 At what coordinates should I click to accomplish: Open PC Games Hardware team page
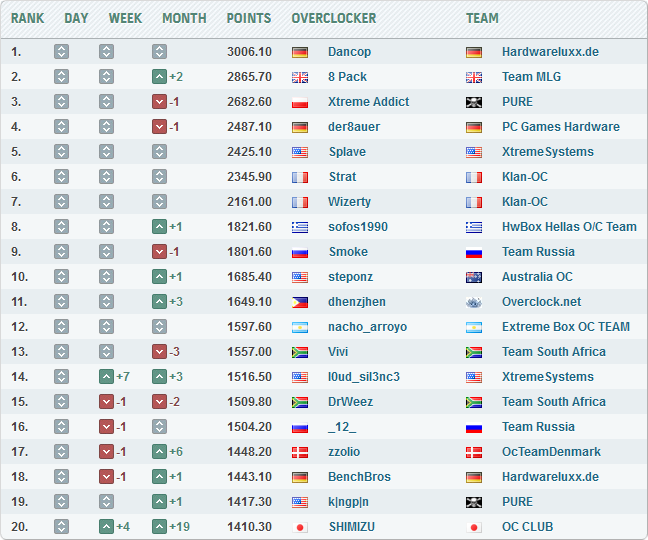561,127
